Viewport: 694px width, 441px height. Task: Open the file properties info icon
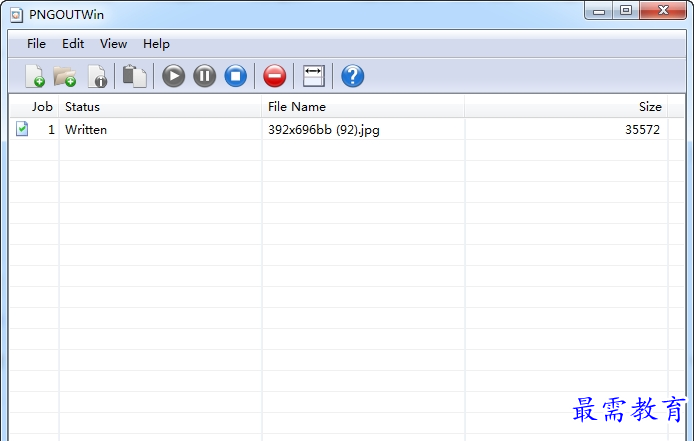tap(97, 76)
